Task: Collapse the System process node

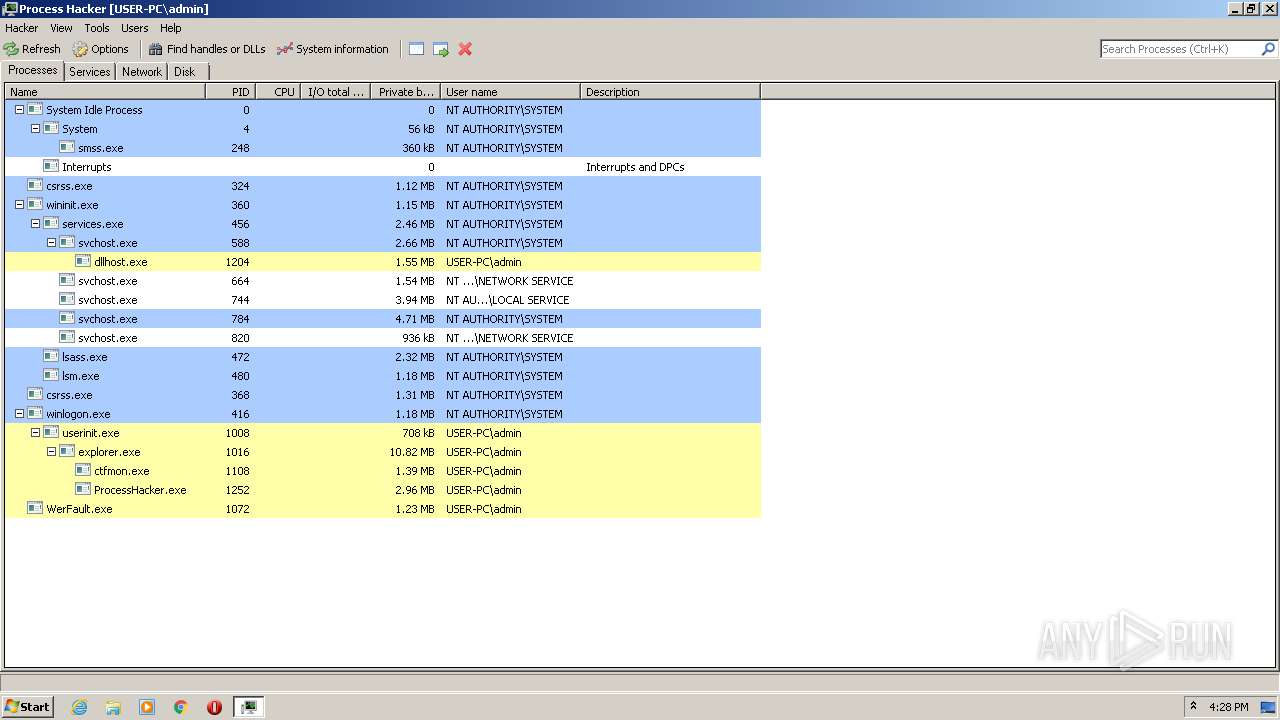Action: 35,129
